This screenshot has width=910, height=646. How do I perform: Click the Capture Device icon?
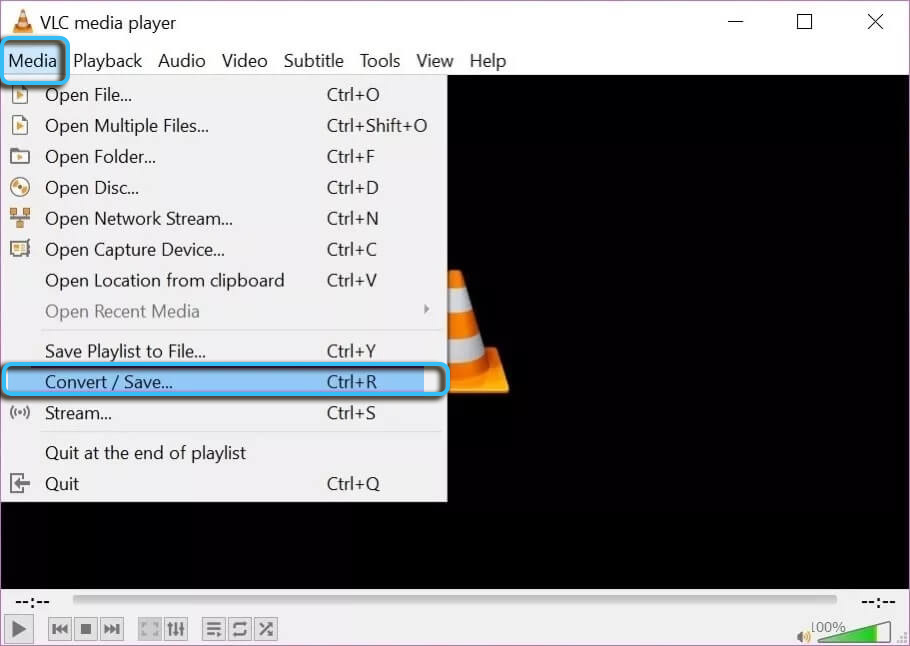click(x=20, y=249)
